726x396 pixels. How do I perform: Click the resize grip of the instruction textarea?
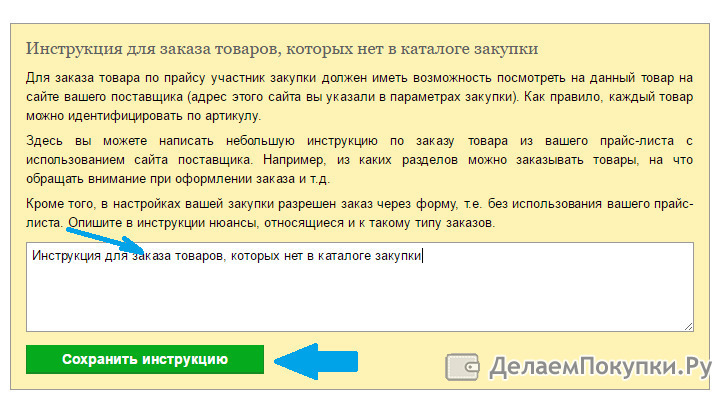688,327
